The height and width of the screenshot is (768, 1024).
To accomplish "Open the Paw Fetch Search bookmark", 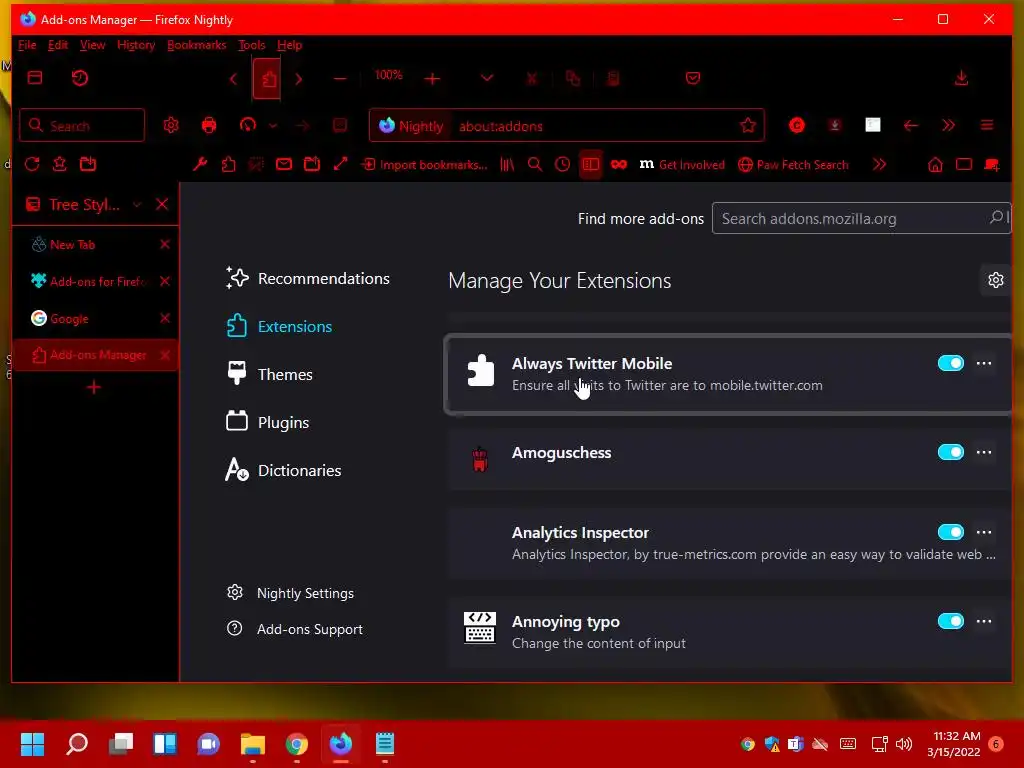I will coord(793,165).
